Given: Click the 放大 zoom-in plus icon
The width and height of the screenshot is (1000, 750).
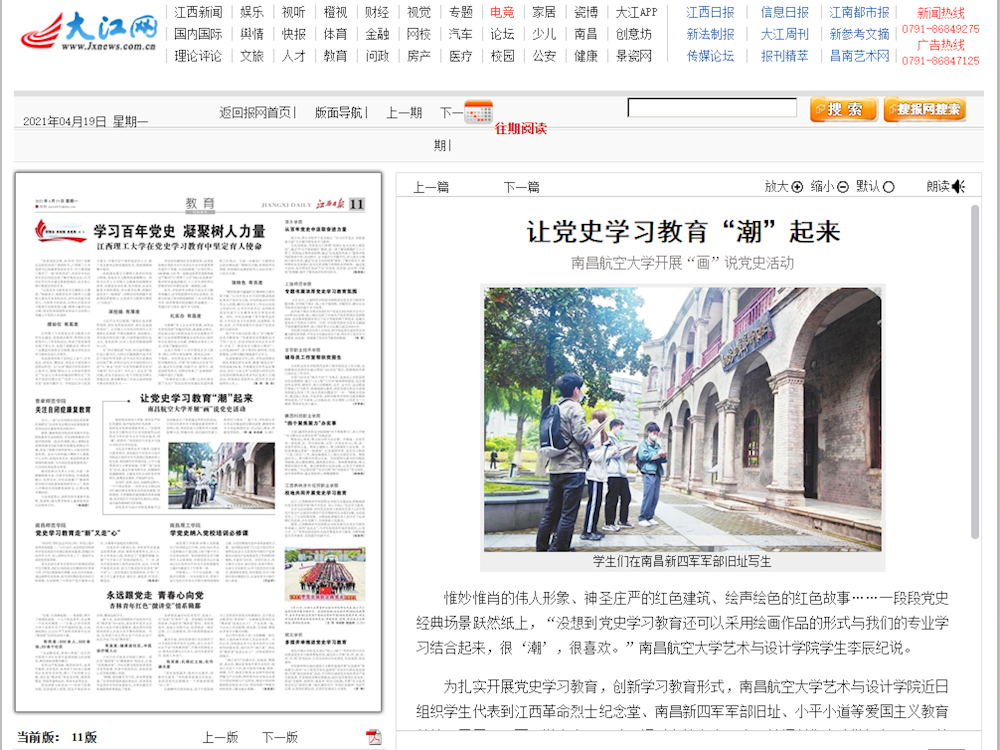Looking at the screenshot, I should [x=797, y=187].
